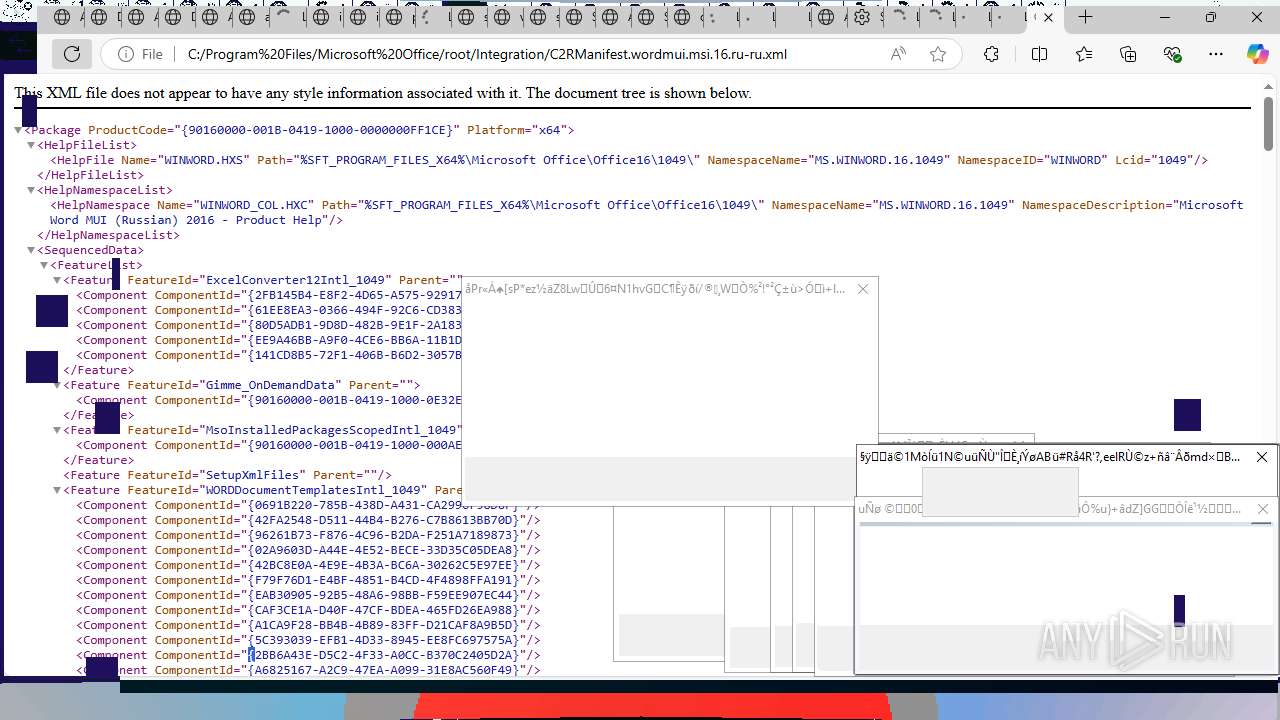This screenshot has width=1280, height=720.
Task: Select component {42FA2548-D511-44B4-B276-C7B8613BB70D}
Action: click(308, 520)
